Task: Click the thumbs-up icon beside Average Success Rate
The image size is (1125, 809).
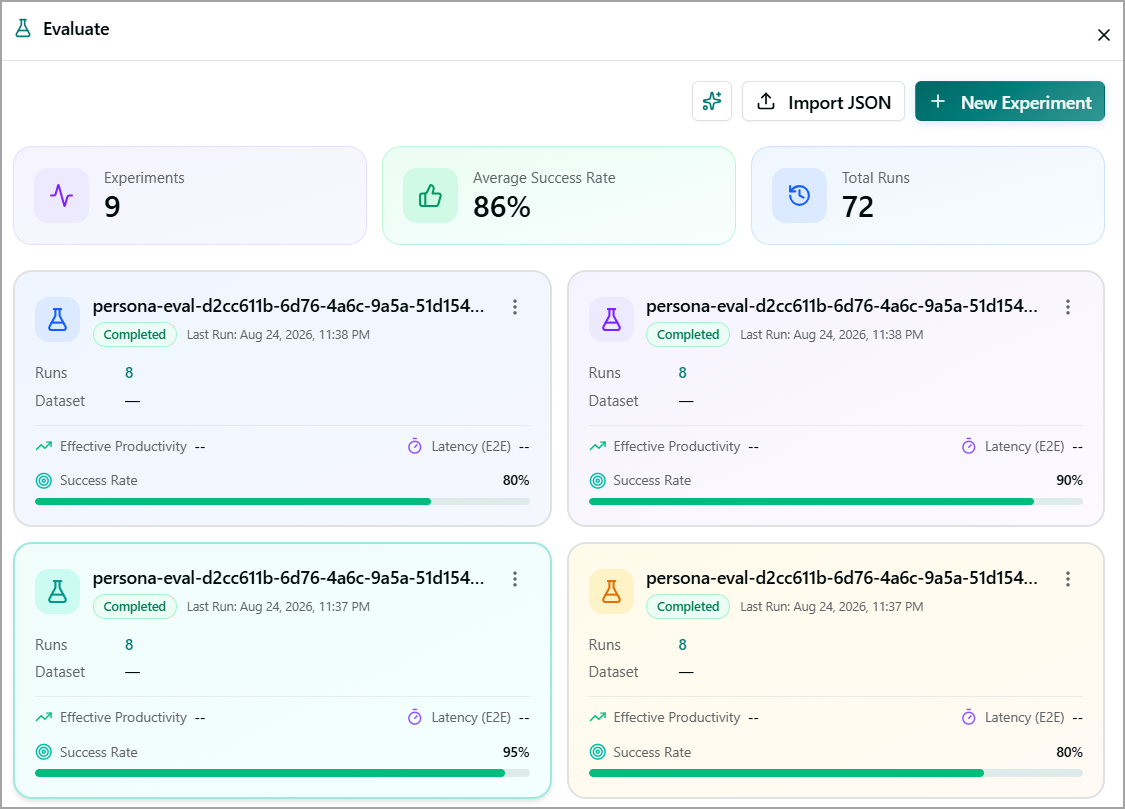Action: tap(430, 195)
